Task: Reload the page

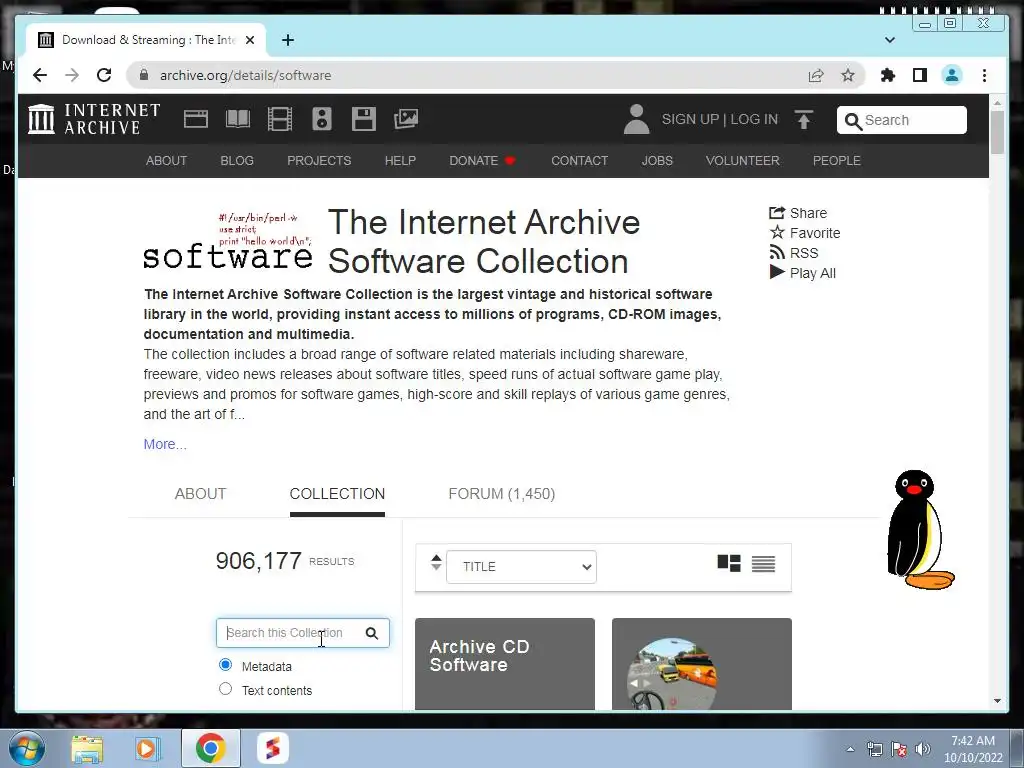Action: (x=104, y=75)
